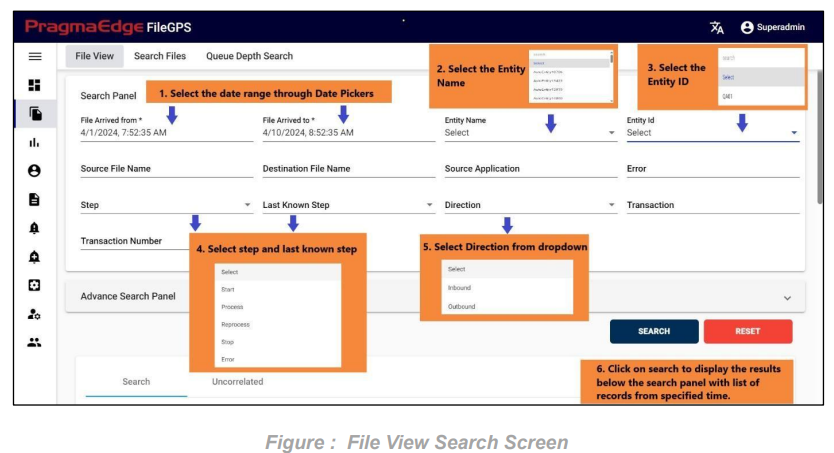The image size is (834, 453).
Task: Open the bar chart reports icon
Action: point(35,142)
